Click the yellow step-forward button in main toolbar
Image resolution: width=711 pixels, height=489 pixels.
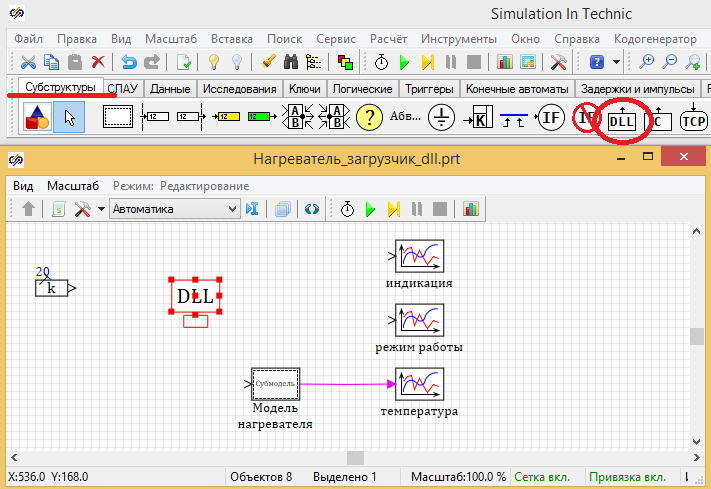tap(428, 62)
